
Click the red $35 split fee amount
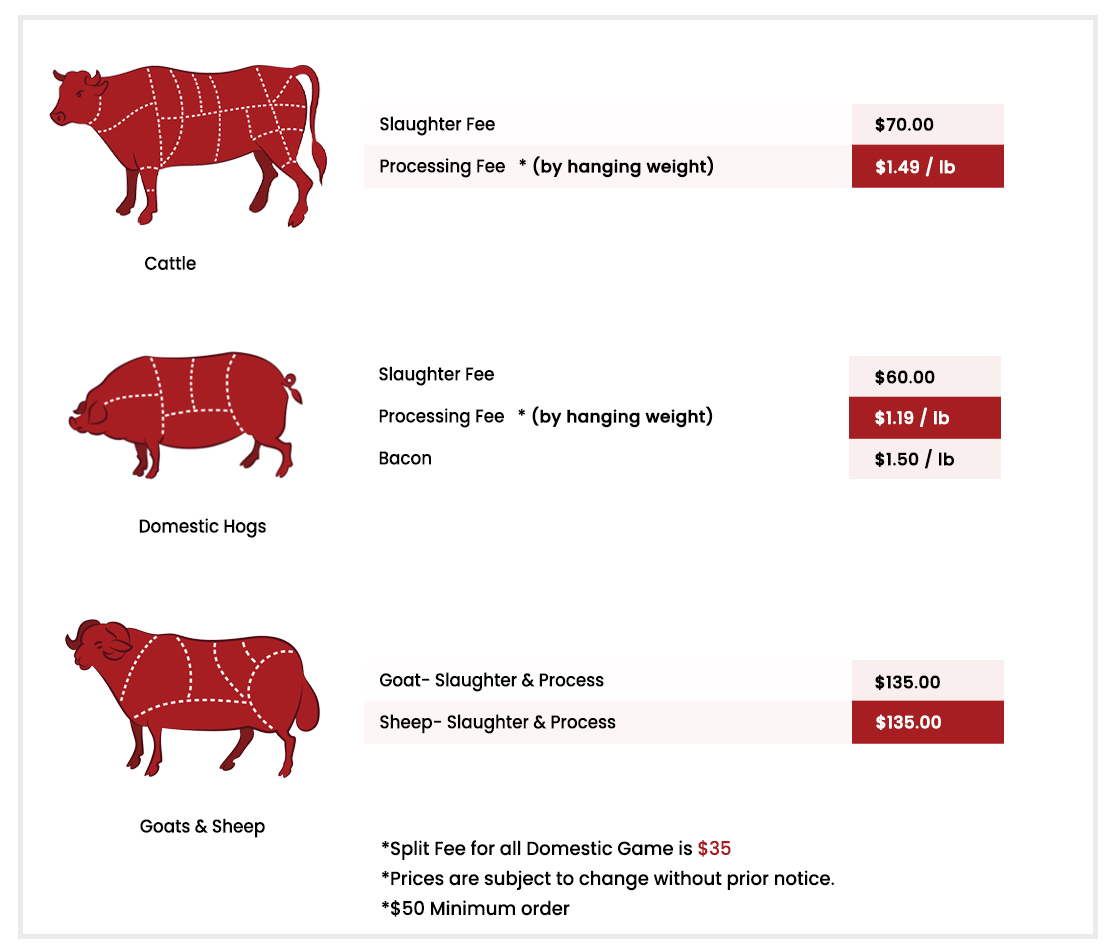[714, 848]
